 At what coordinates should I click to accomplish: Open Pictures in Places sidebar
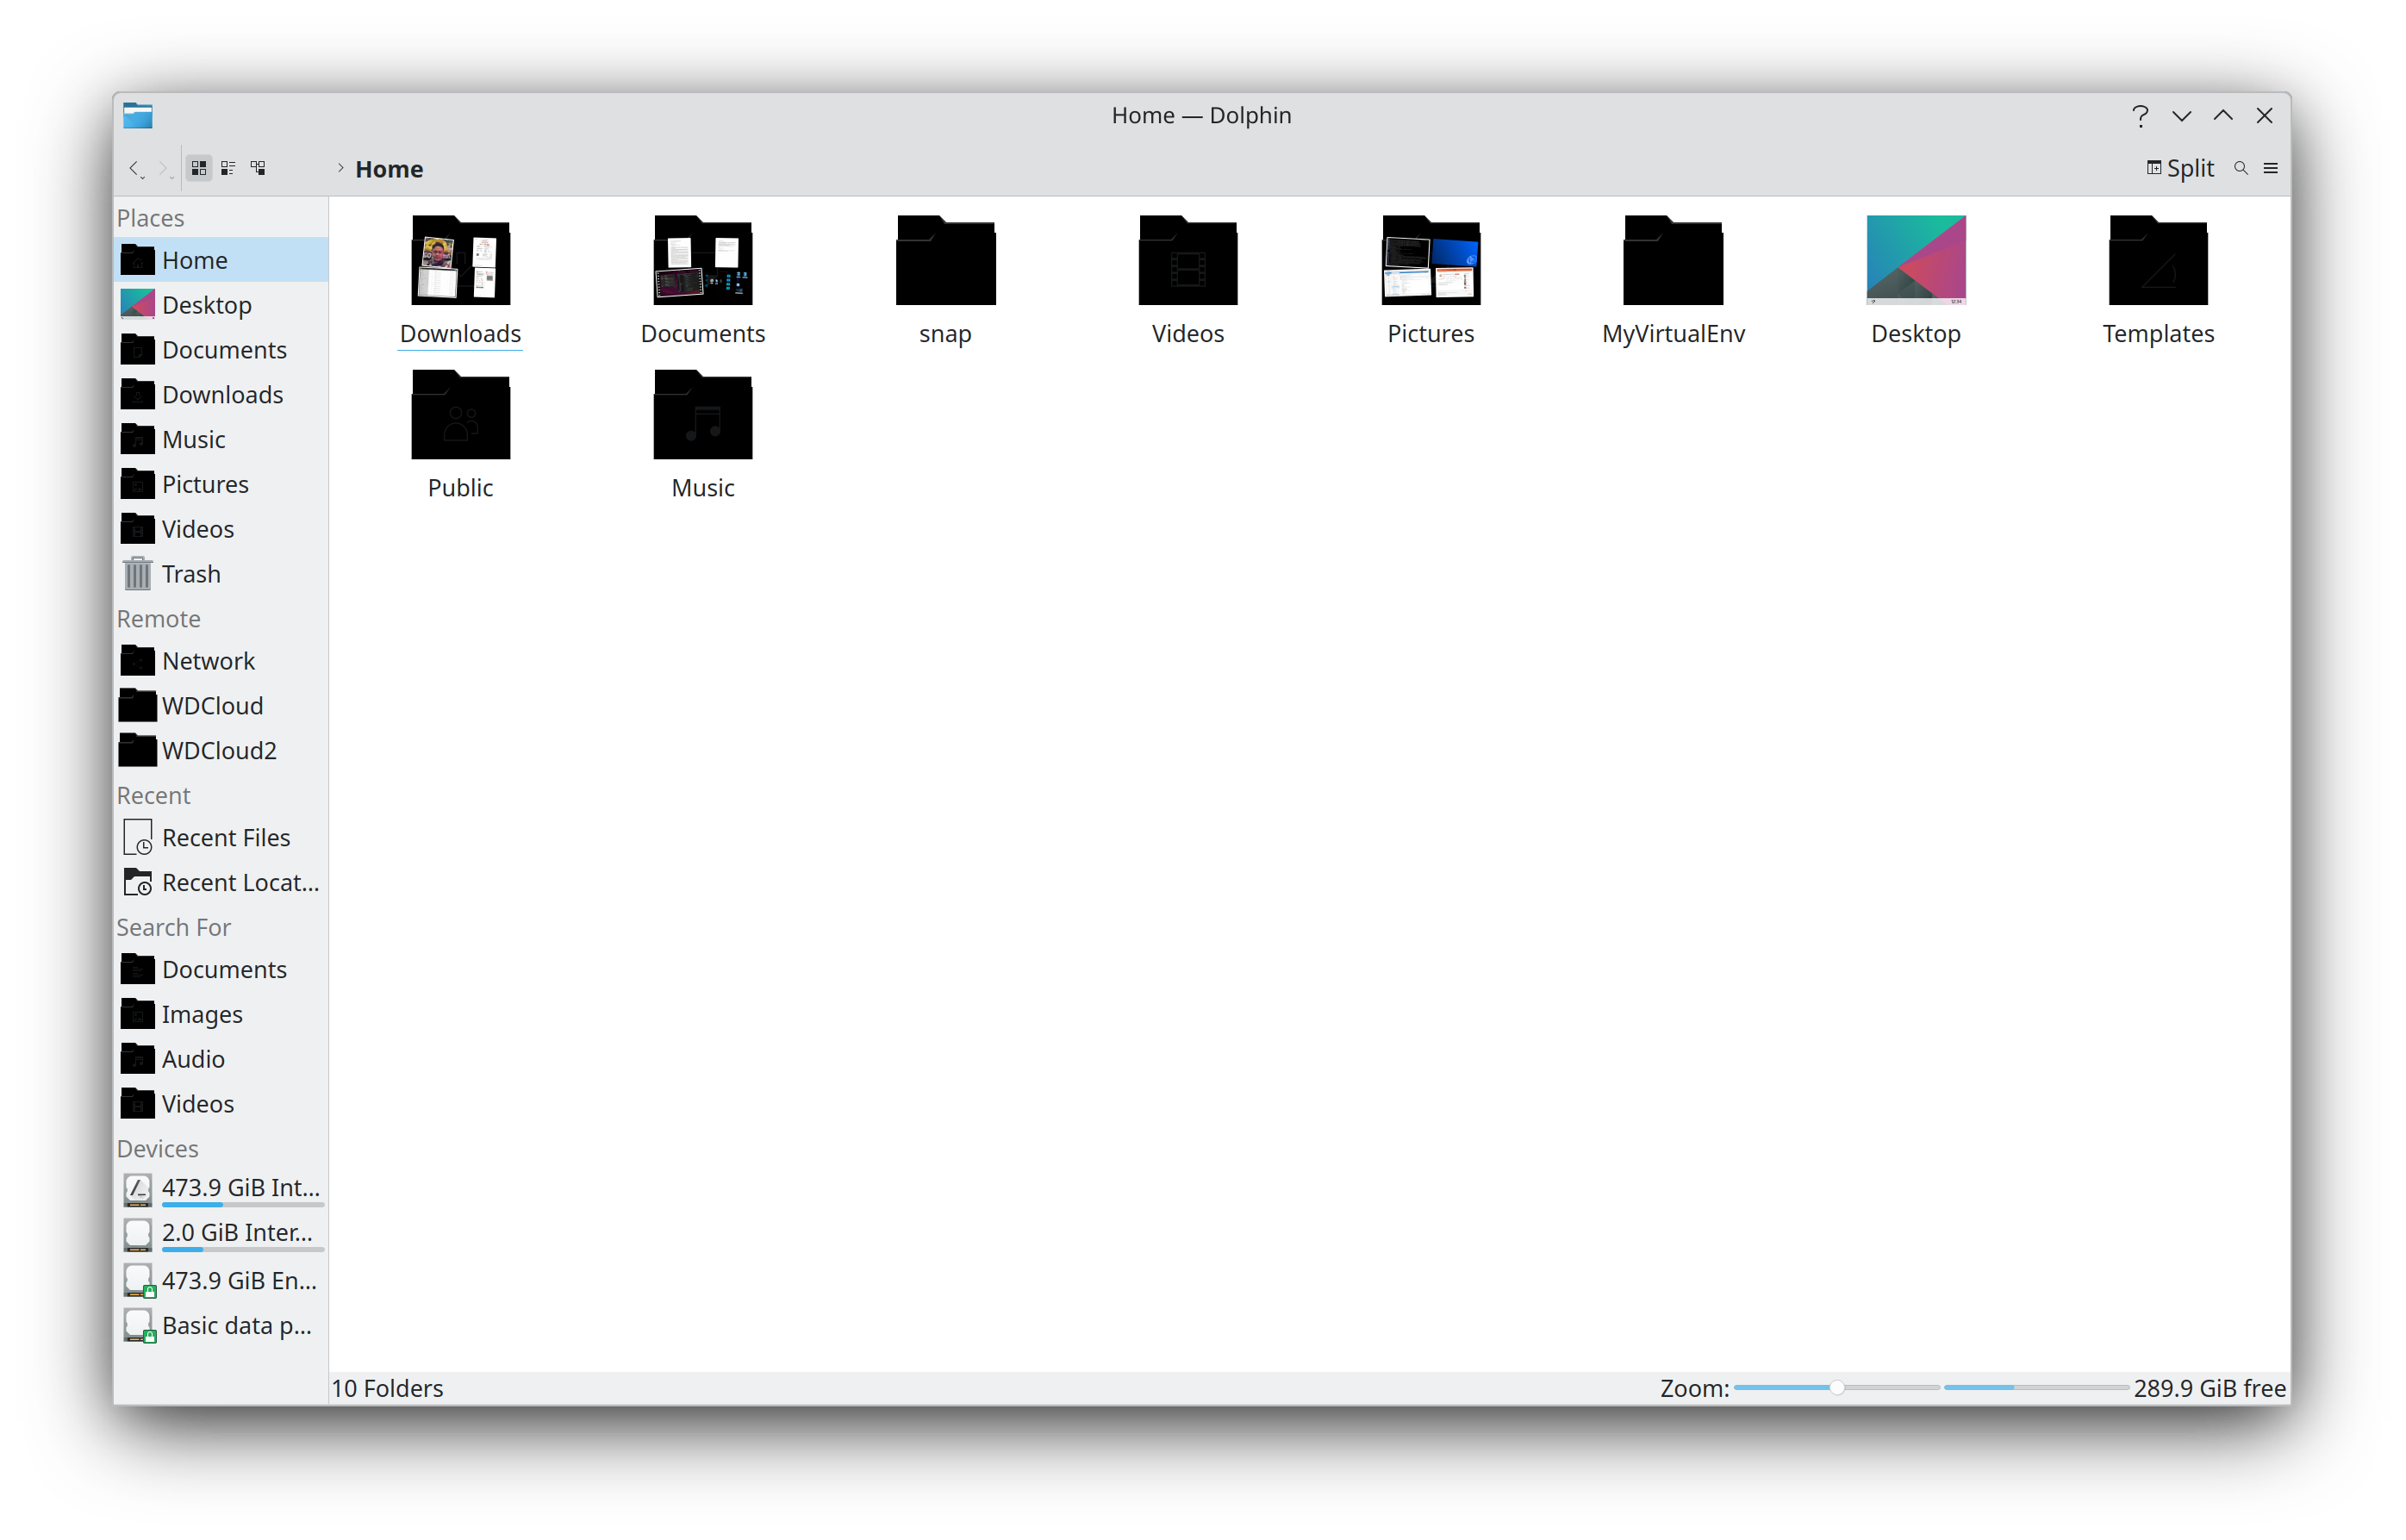[221, 484]
